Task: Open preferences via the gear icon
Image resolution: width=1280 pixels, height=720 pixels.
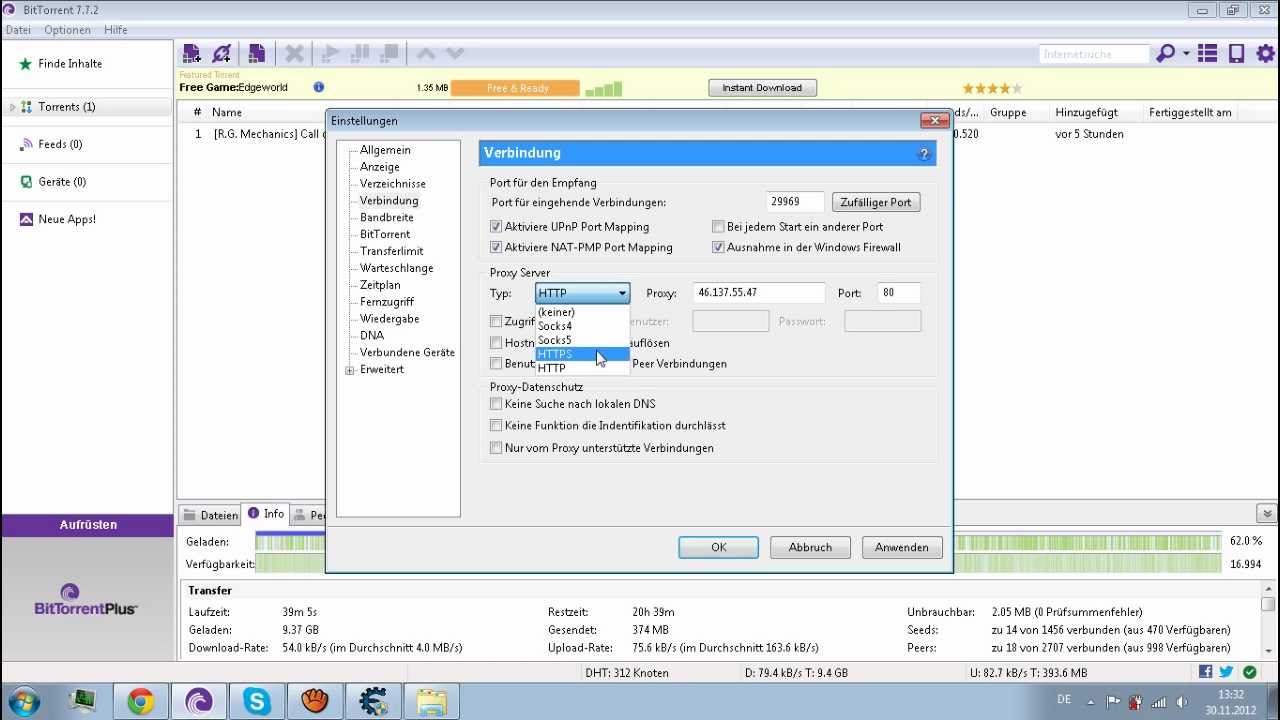Action: [1266, 54]
